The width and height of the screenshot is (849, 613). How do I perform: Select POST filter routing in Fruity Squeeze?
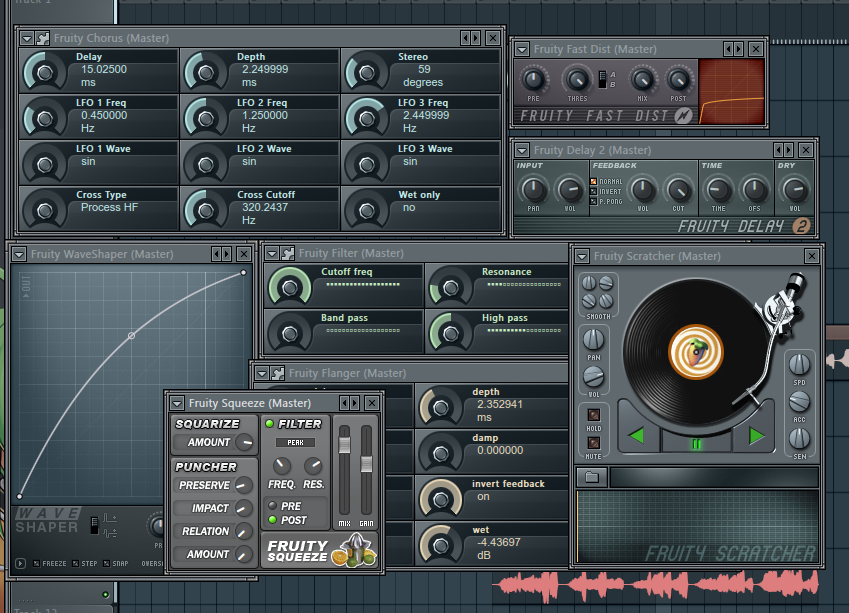tap(272, 520)
